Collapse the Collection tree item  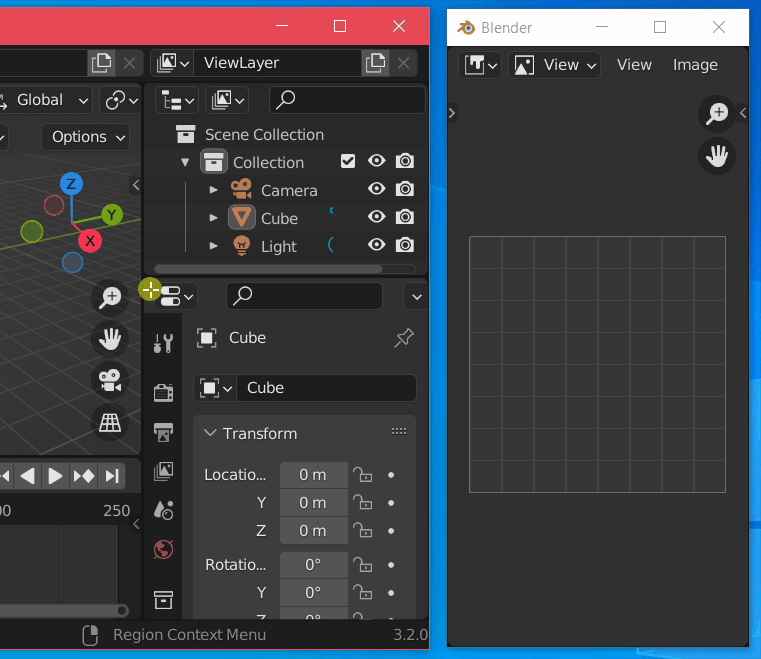pyautogui.click(x=185, y=162)
